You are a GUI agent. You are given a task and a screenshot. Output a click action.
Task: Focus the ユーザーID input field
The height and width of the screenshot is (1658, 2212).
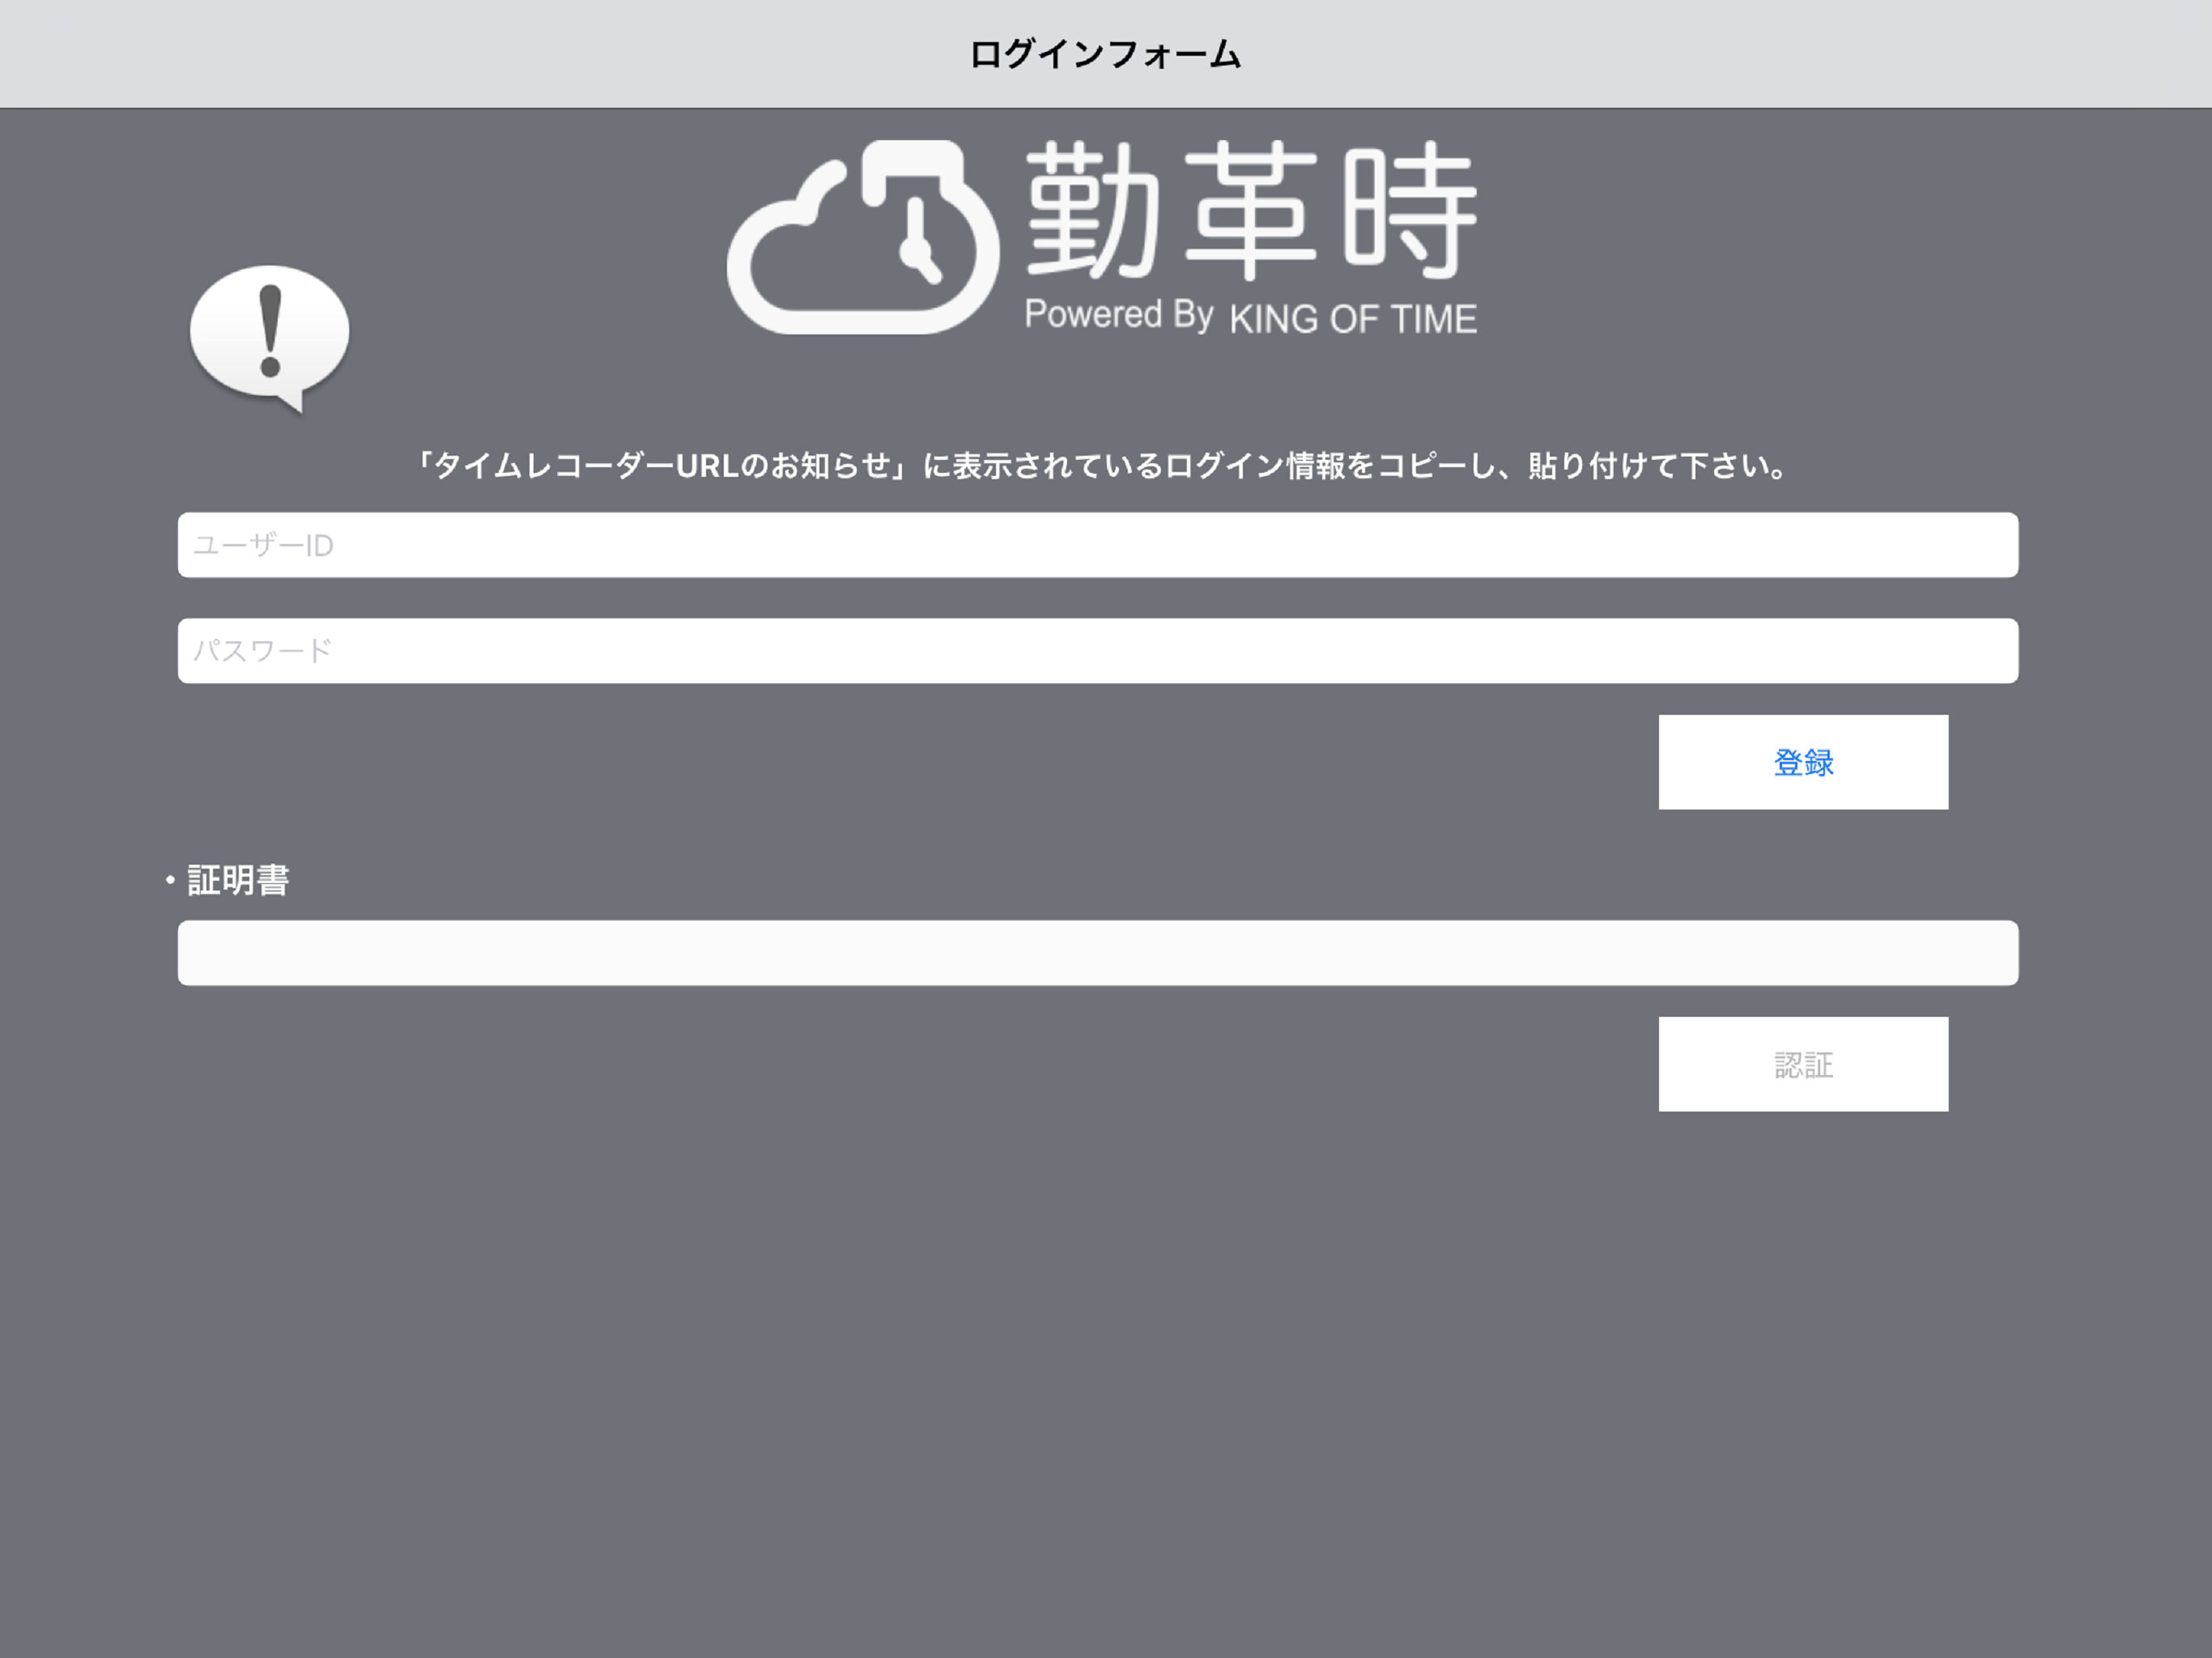pyautogui.click(x=1098, y=545)
